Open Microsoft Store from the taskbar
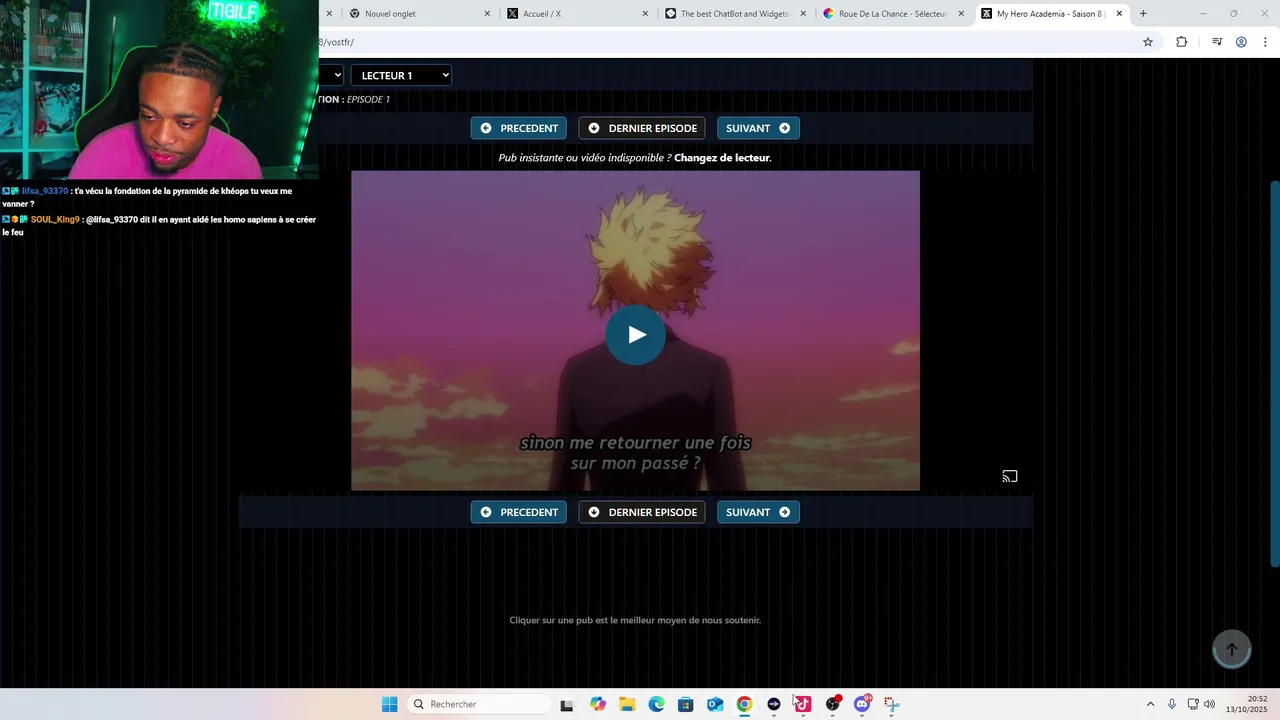 [685, 704]
